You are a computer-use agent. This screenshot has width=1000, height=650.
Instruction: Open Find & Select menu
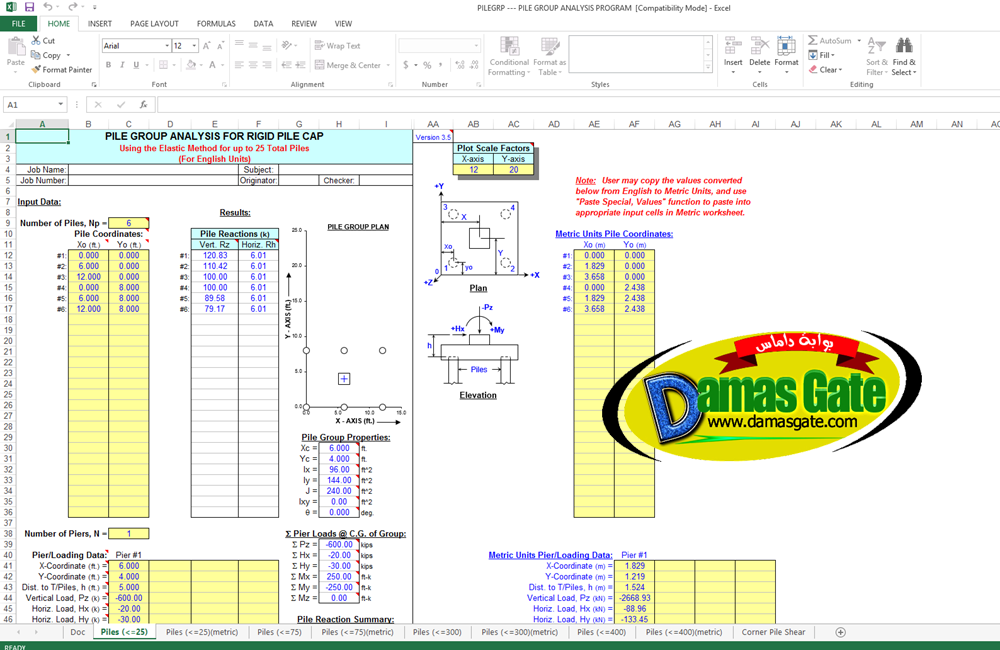904,56
